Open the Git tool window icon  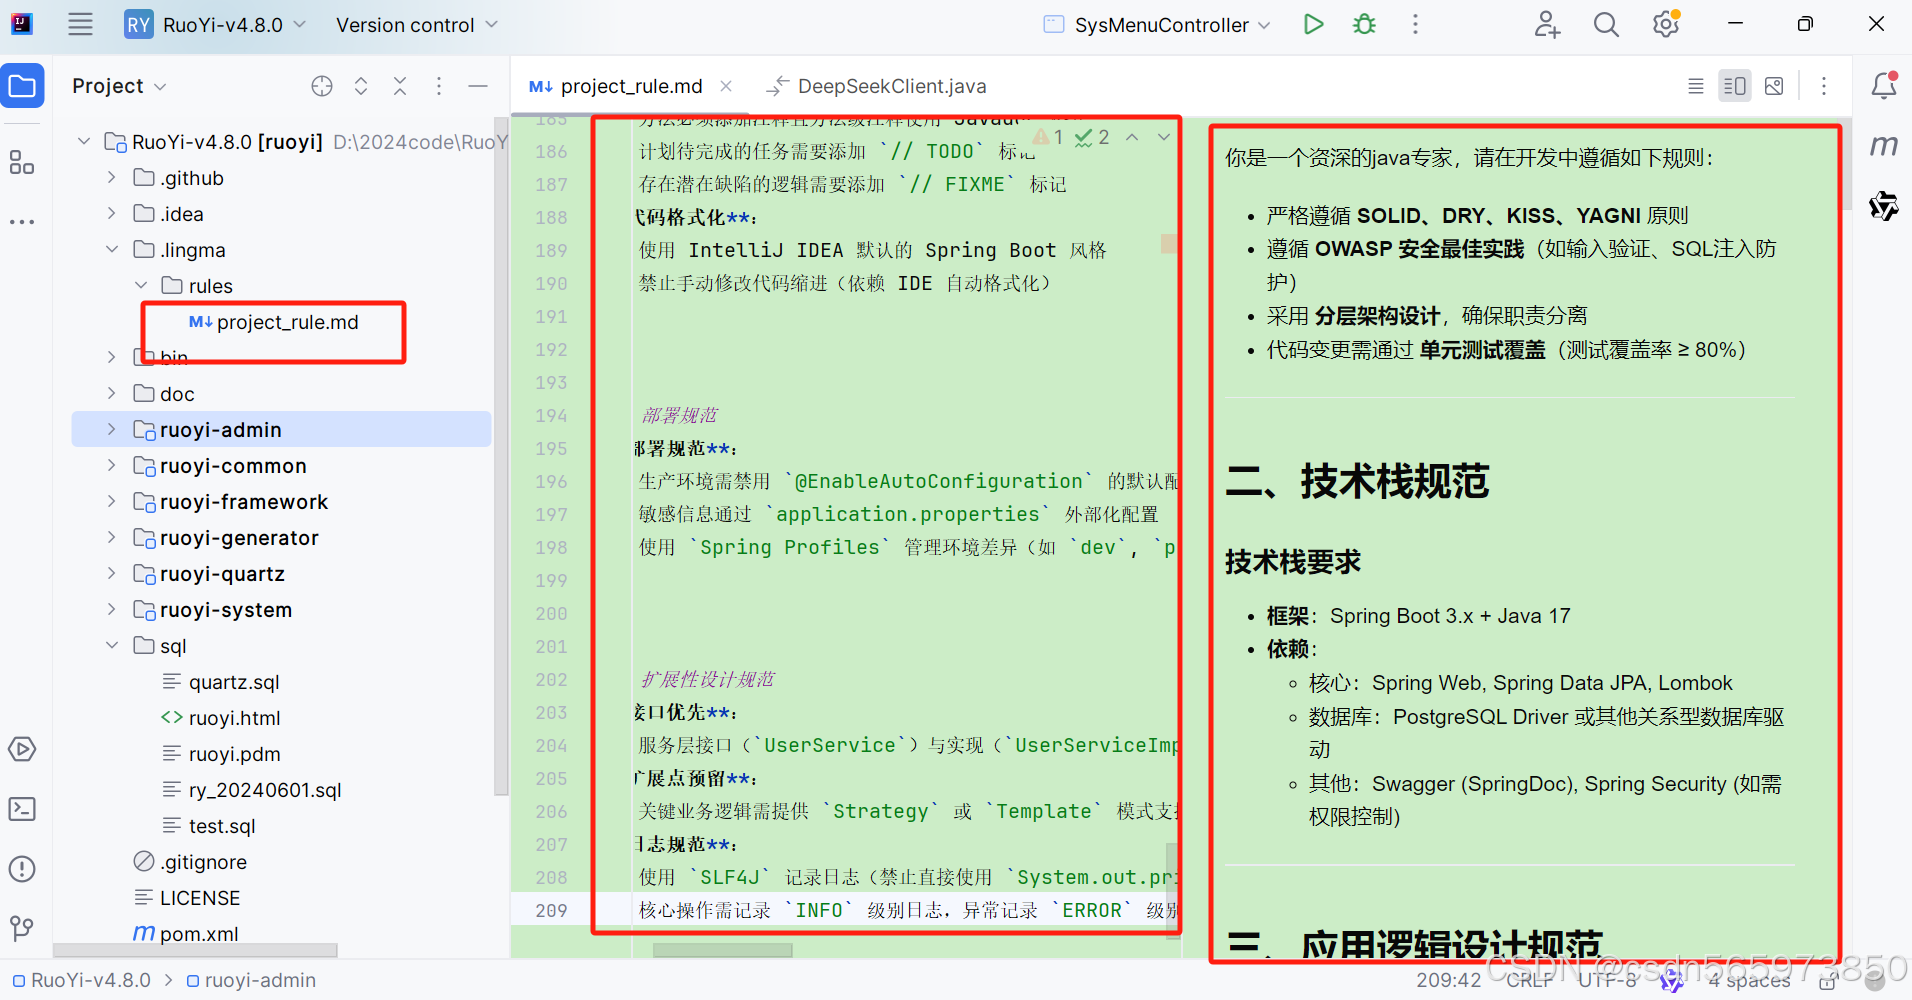[22, 928]
